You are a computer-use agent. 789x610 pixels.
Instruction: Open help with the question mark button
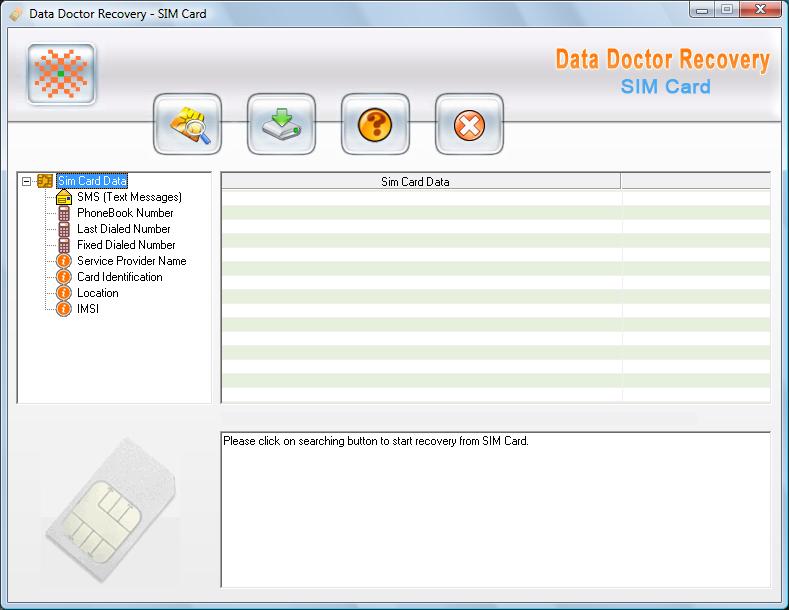pyautogui.click(x=375, y=124)
